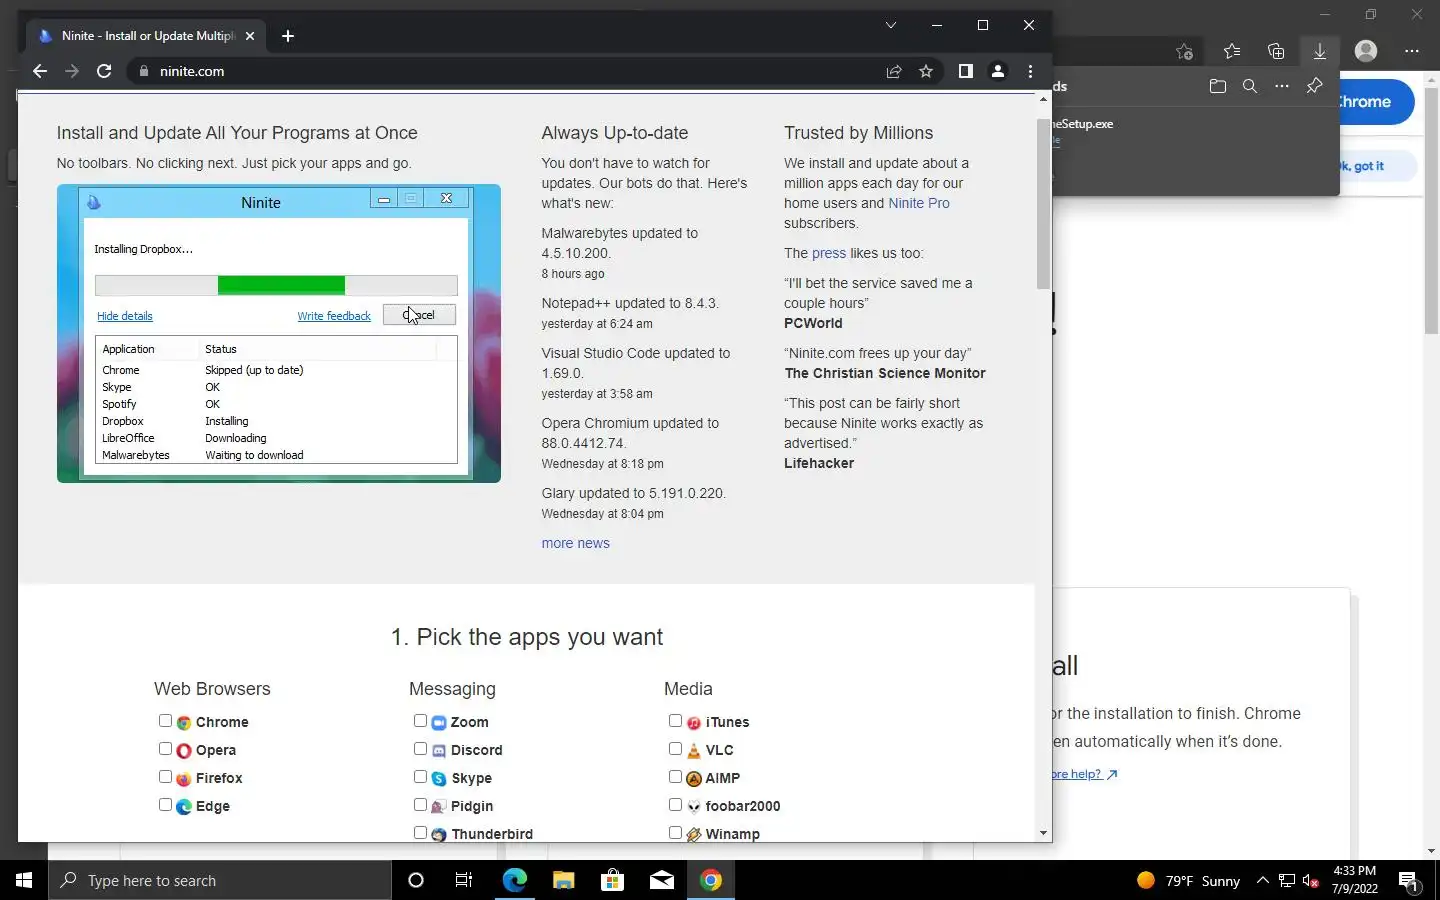Open the clock showing 4:33 PM
The width and height of the screenshot is (1440, 900).
[x=1355, y=880]
